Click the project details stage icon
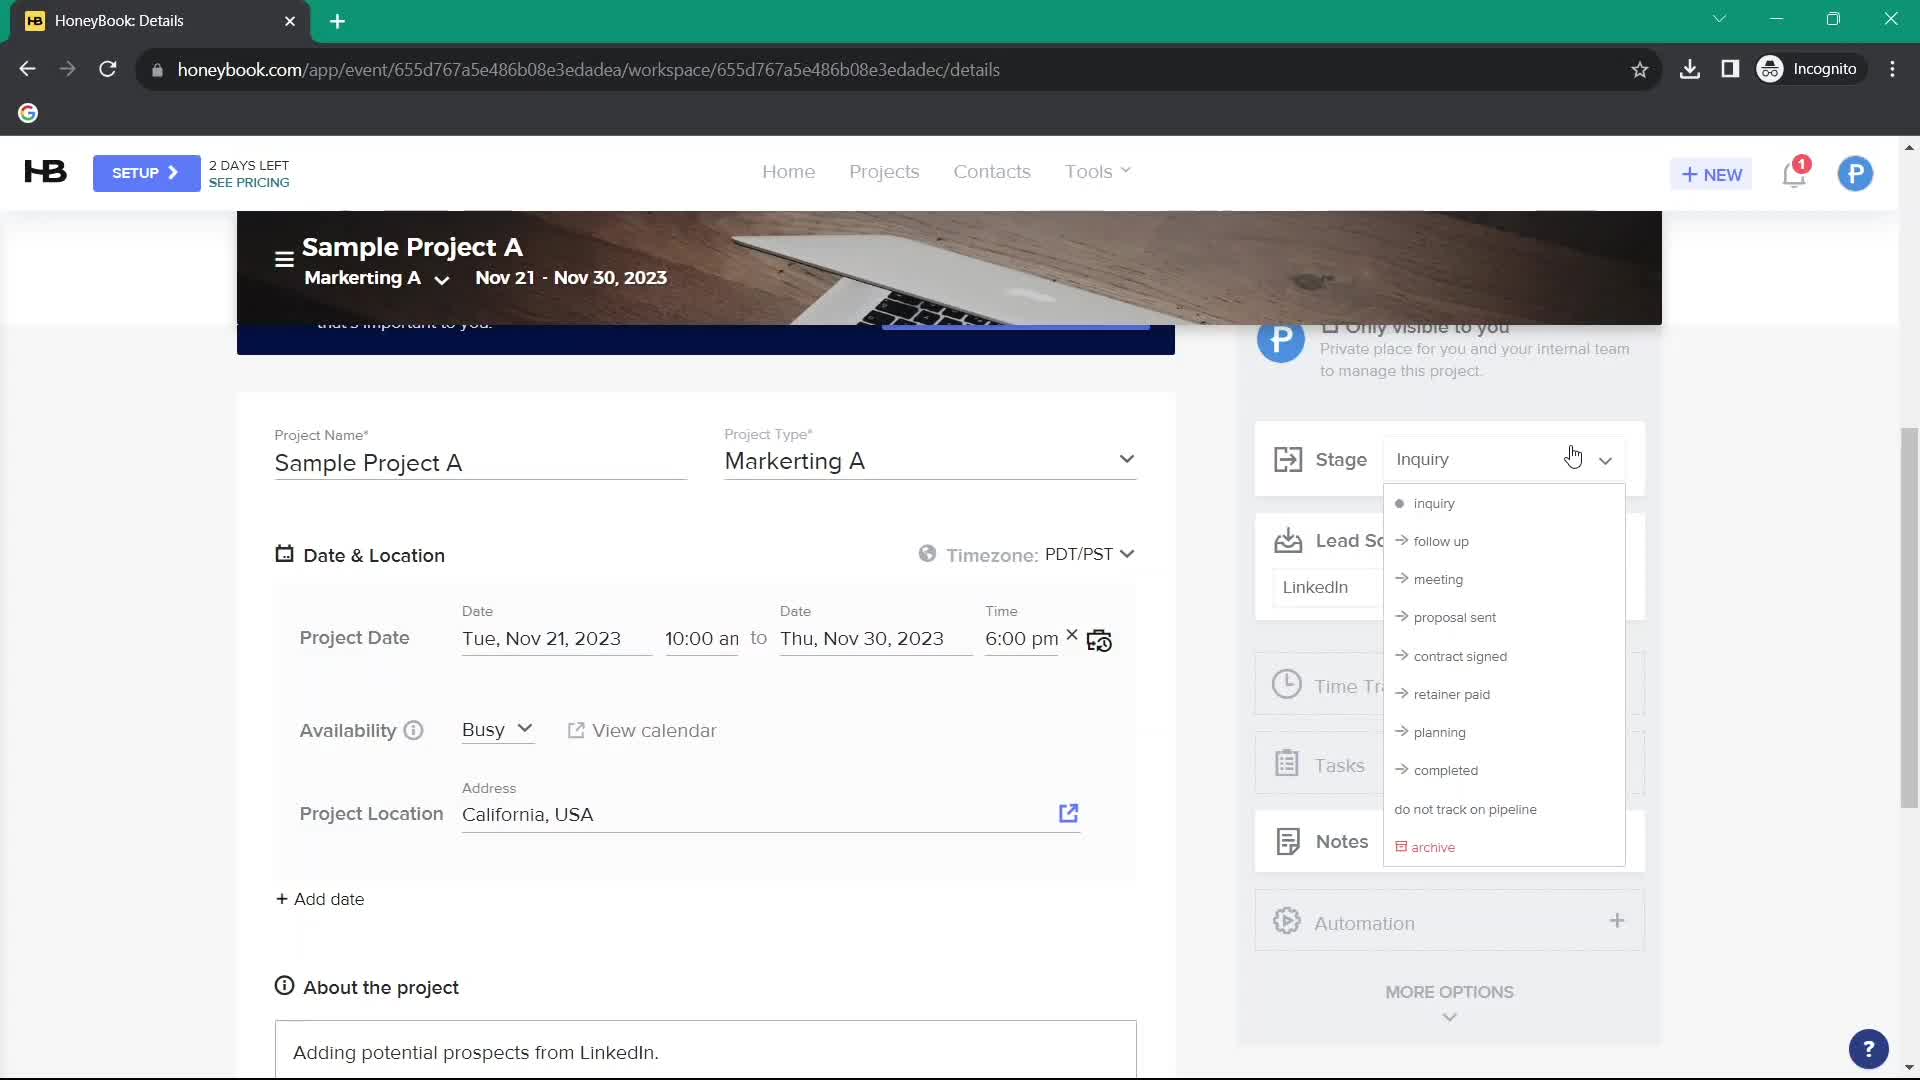1920x1080 pixels. 1288,458
